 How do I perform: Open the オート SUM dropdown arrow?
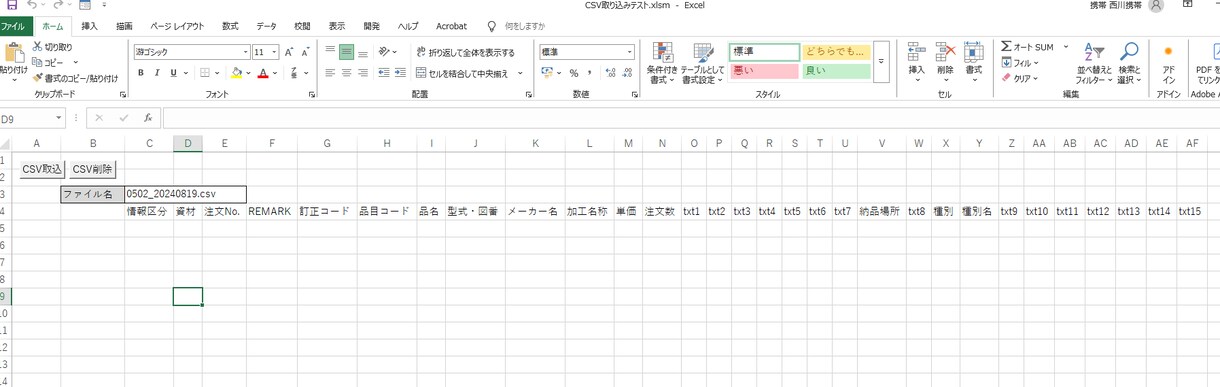1066,47
